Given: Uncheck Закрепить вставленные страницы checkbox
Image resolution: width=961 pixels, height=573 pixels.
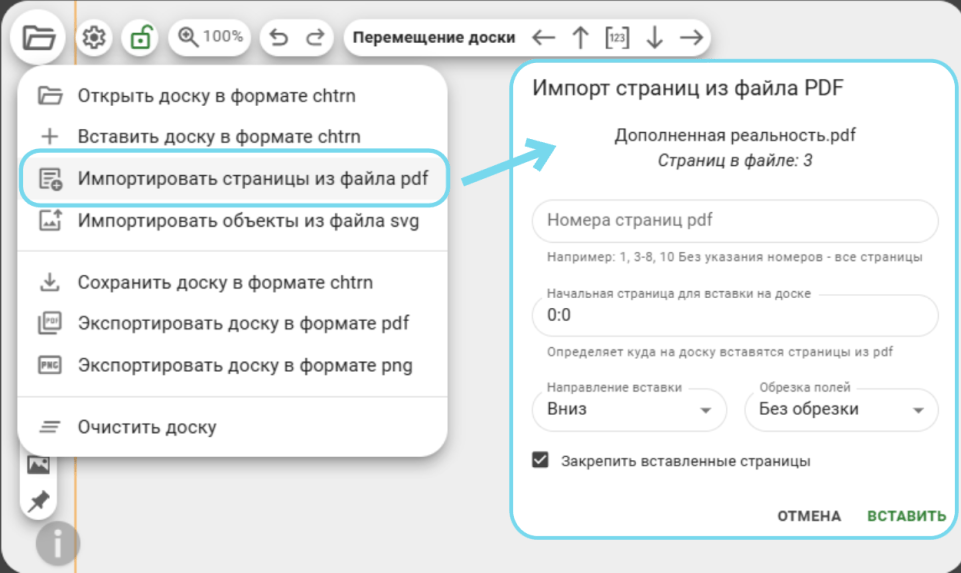Looking at the screenshot, I should click(540, 460).
